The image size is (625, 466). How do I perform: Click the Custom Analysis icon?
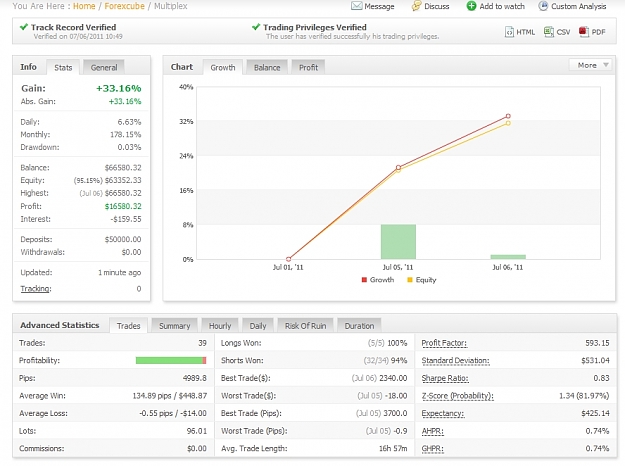point(543,6)
